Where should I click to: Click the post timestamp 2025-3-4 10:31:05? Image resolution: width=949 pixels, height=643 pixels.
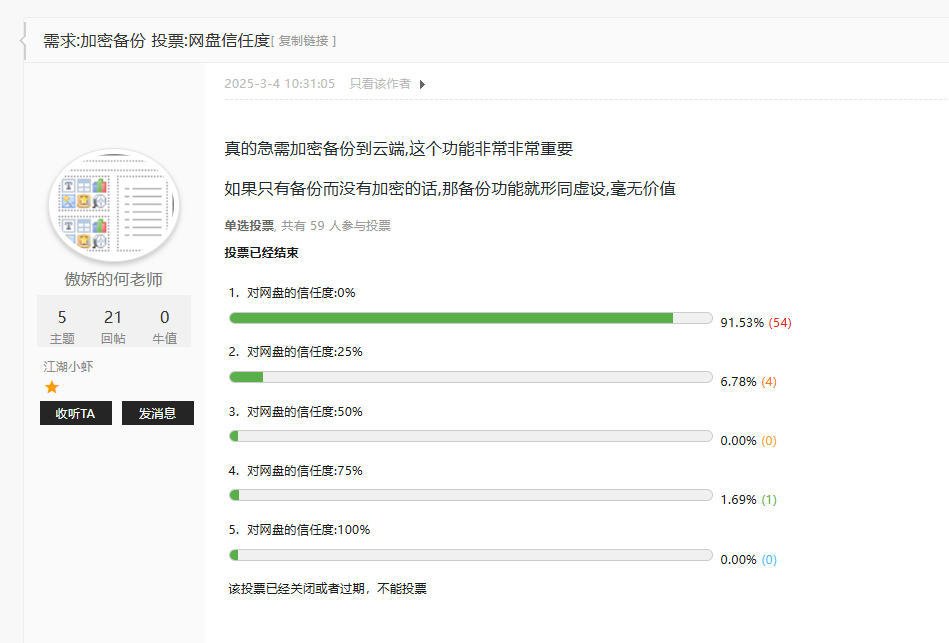280,84
